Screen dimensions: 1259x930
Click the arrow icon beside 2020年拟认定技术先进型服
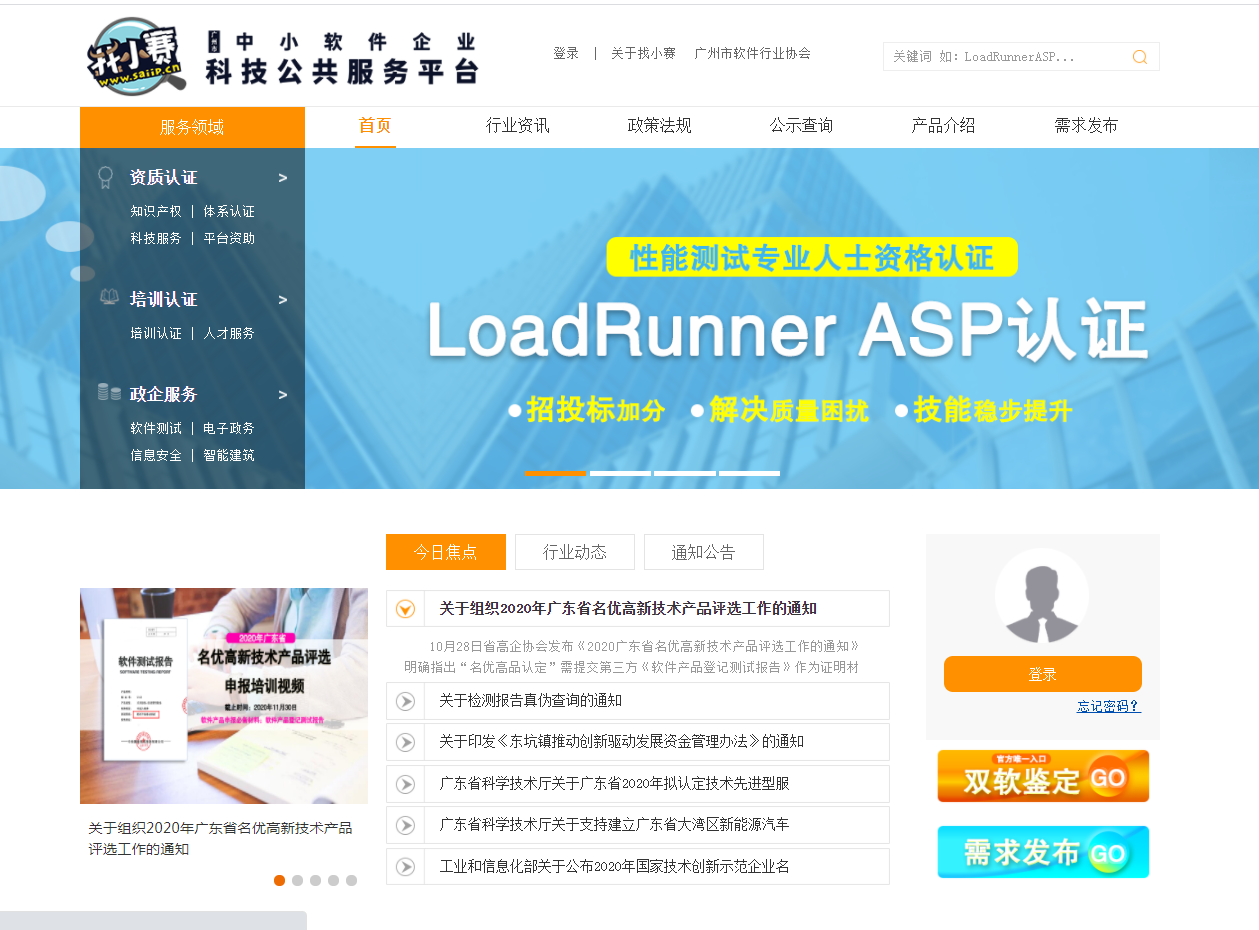405,784
